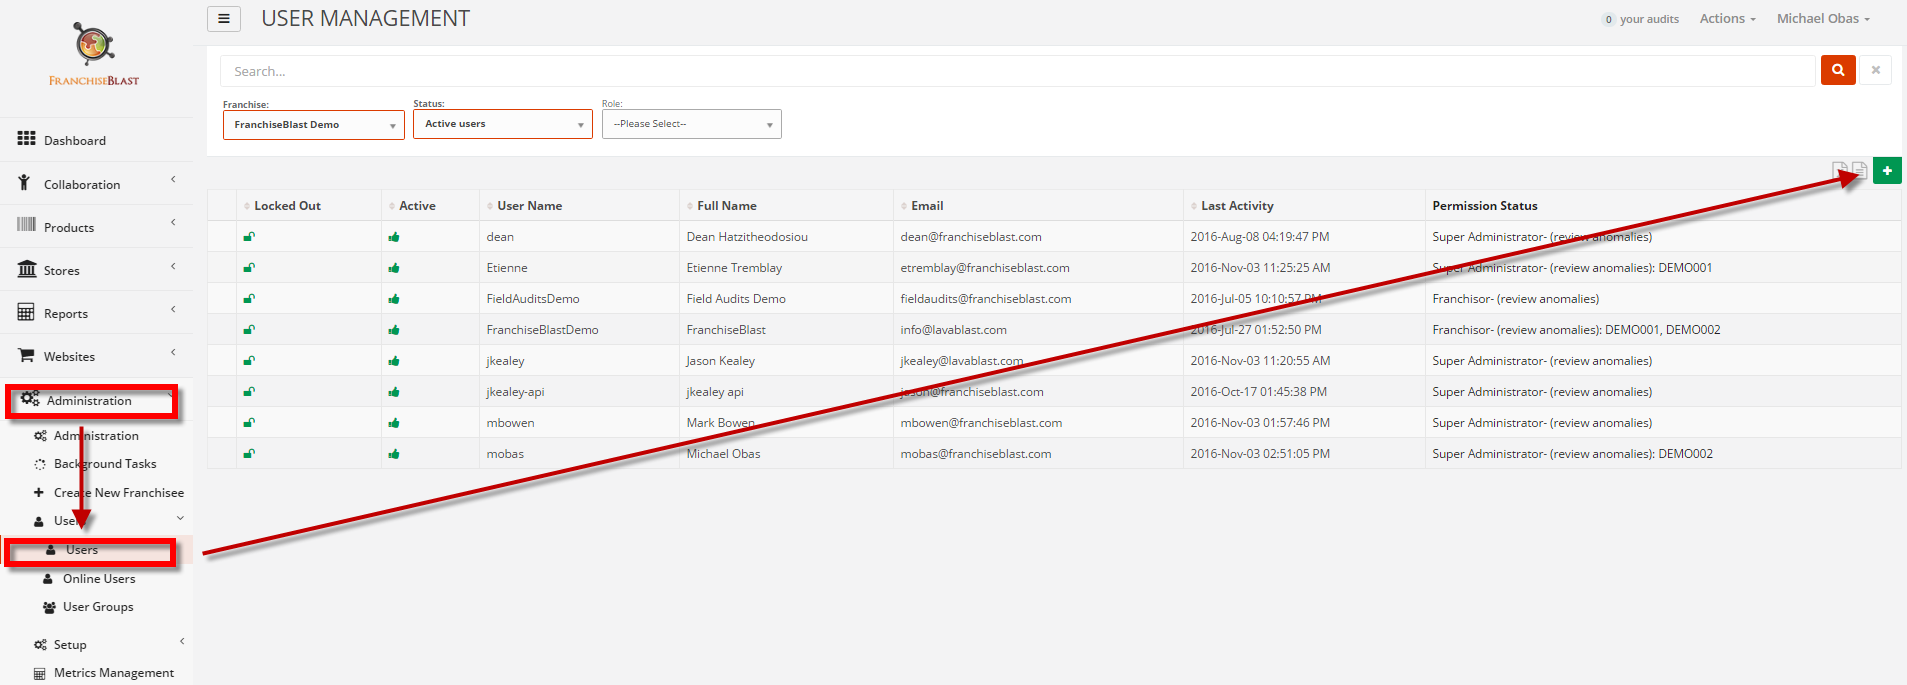Viewport: 1907px width, 685px height.
Task: Open the Role Please Select dropdown
Action: click(x=691, y=124)
